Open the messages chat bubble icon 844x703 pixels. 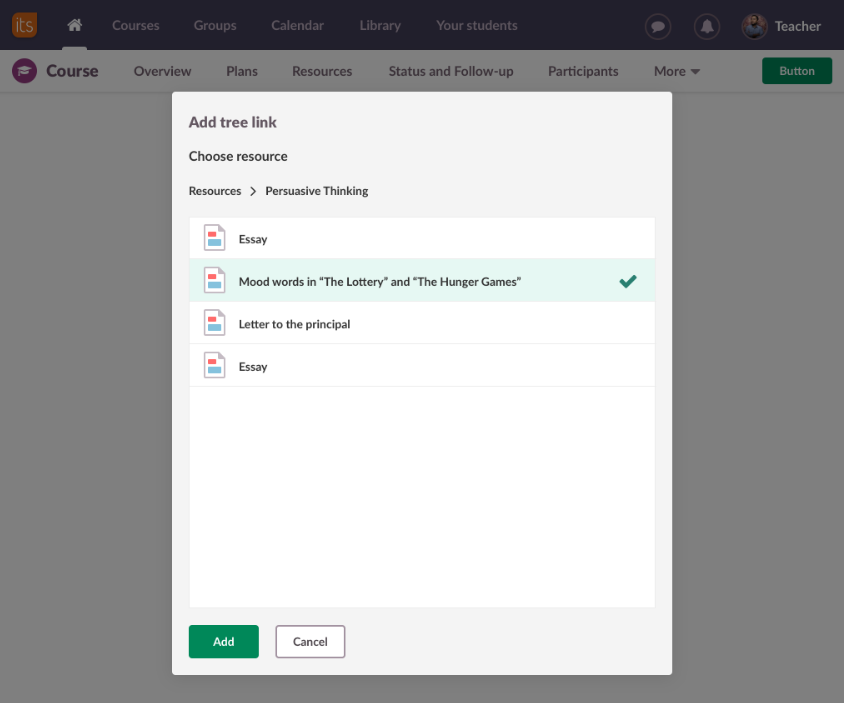pyautogui.click(x=657, y=26)
